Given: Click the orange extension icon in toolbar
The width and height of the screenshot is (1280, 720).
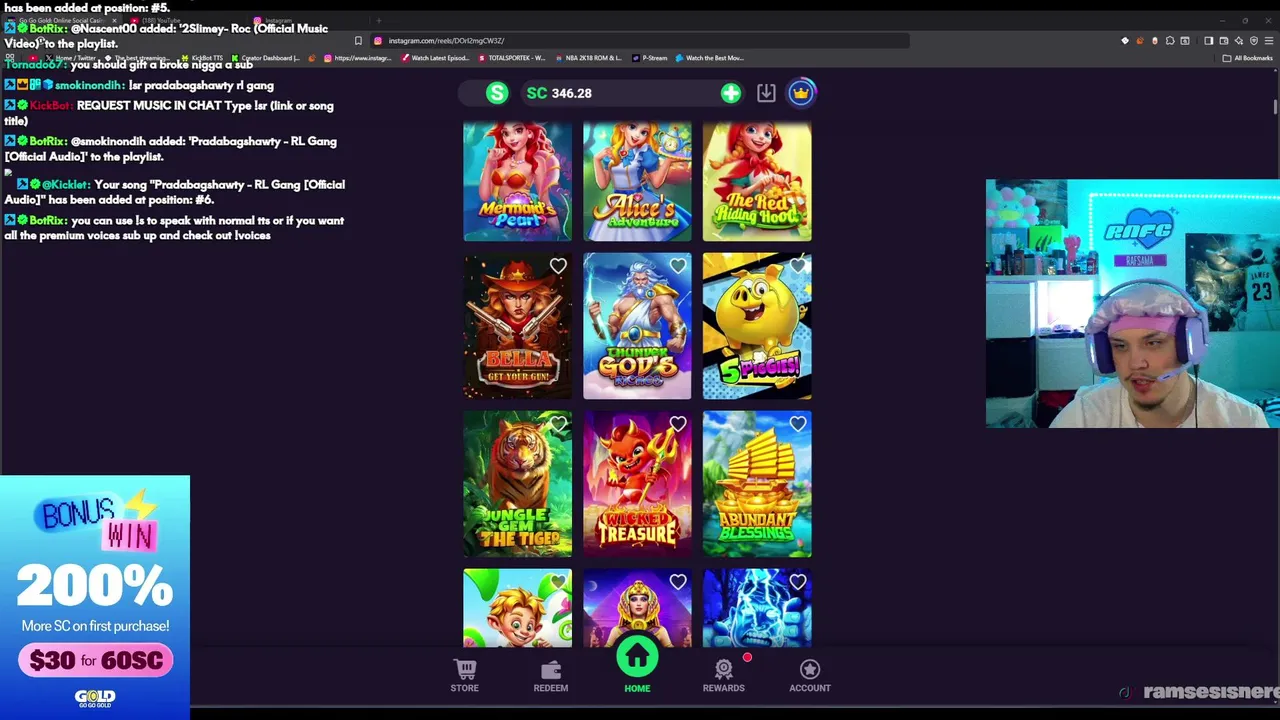Looking at the screenshot, I should tap(1140, 41).
